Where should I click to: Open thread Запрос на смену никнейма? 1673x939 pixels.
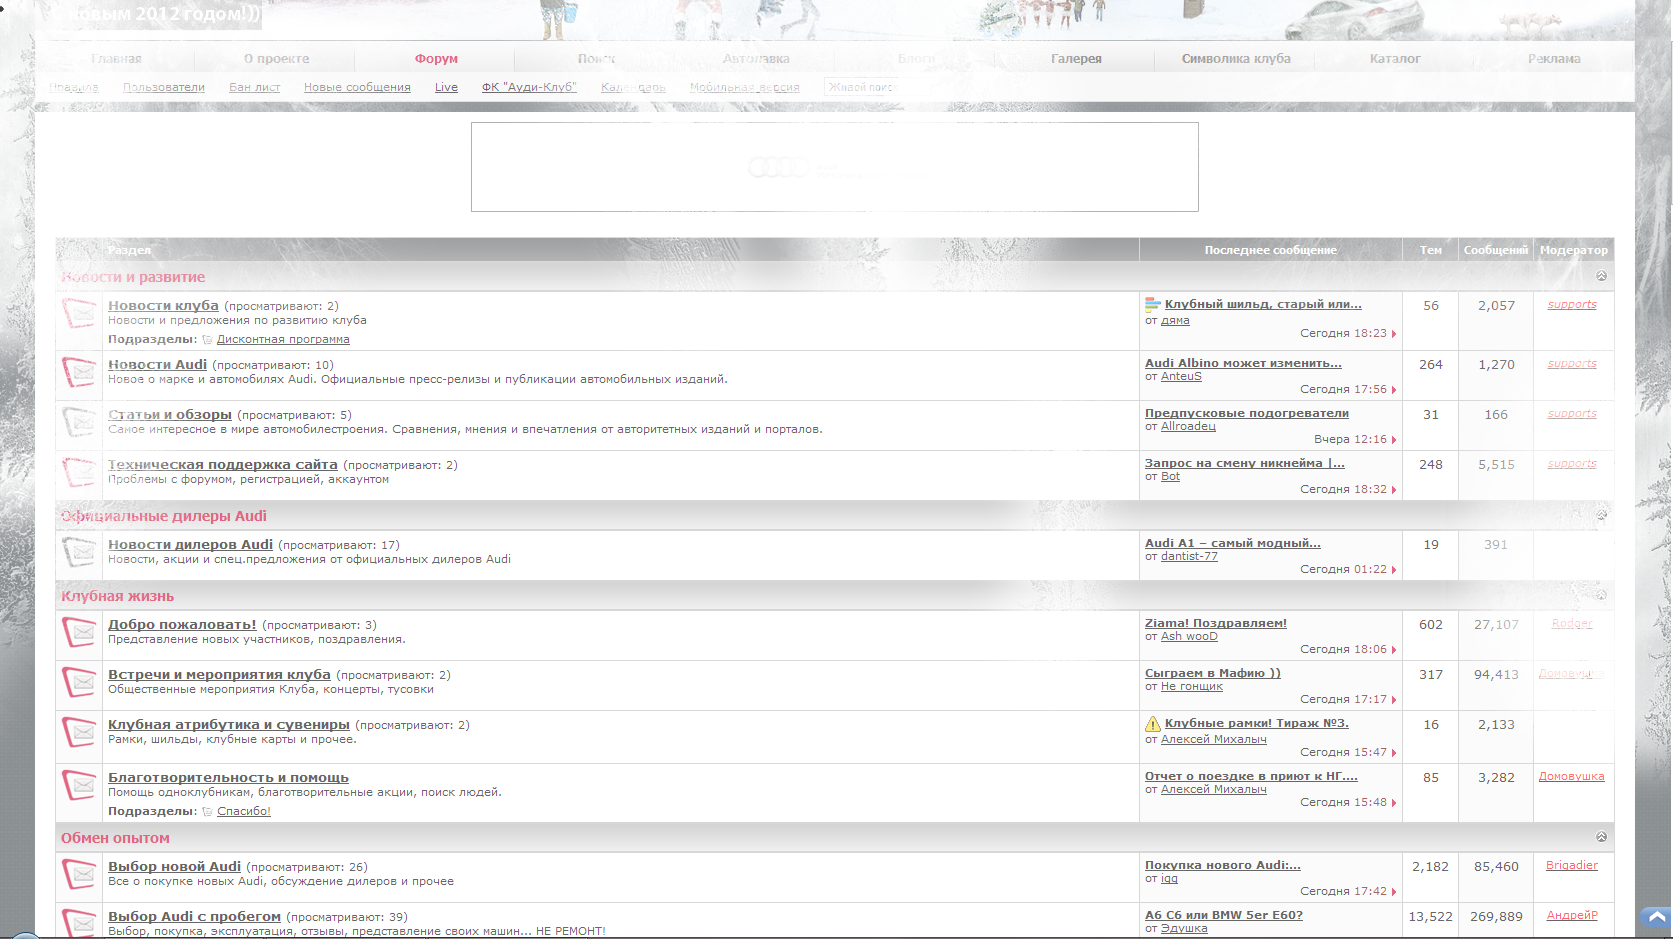[1245, 463]
